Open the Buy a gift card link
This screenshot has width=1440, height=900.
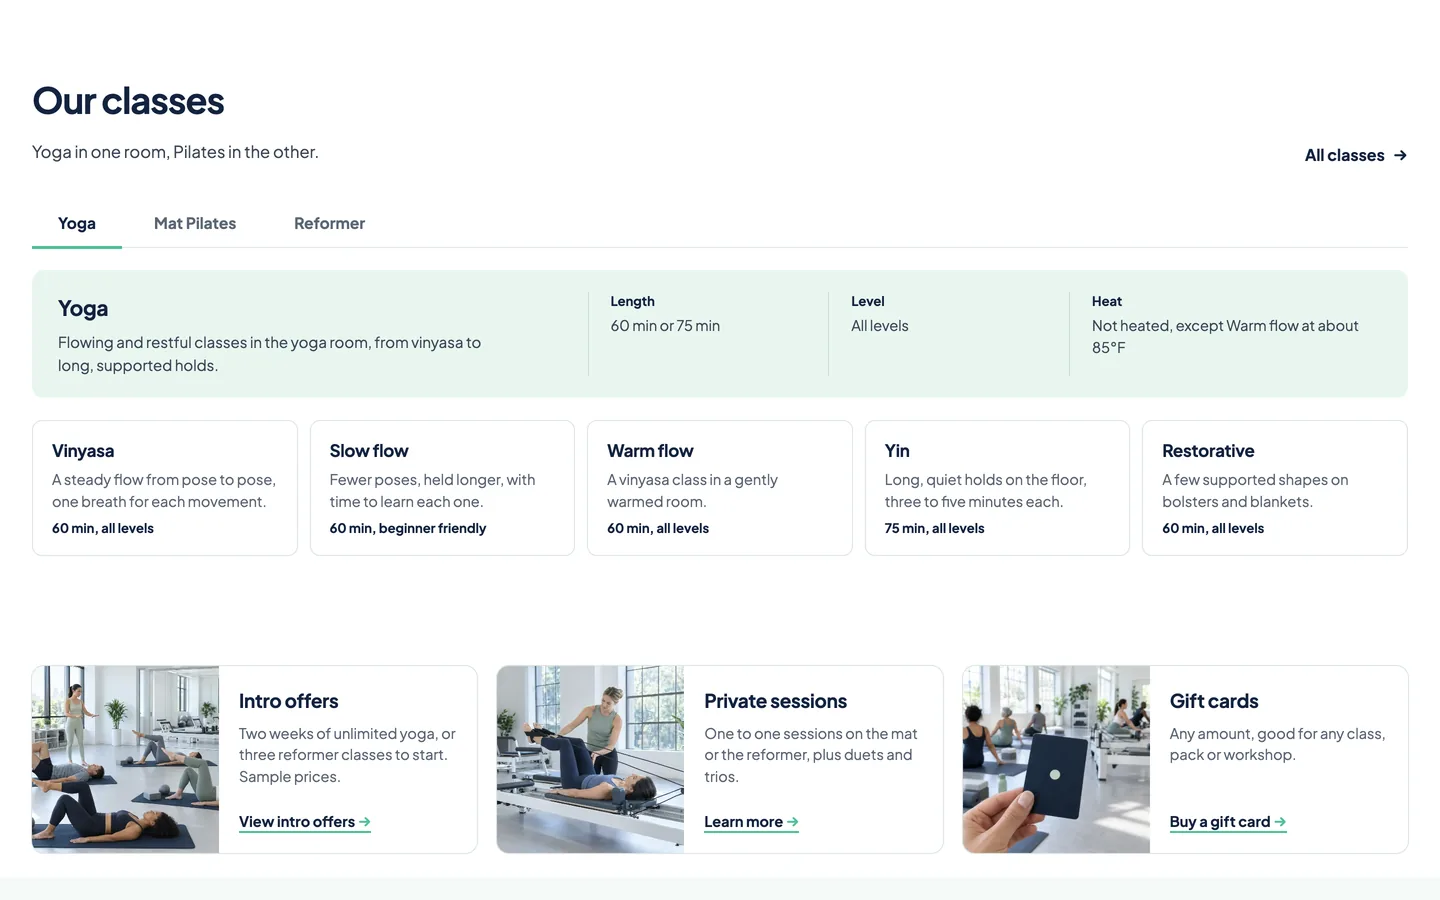[1228, 822]
